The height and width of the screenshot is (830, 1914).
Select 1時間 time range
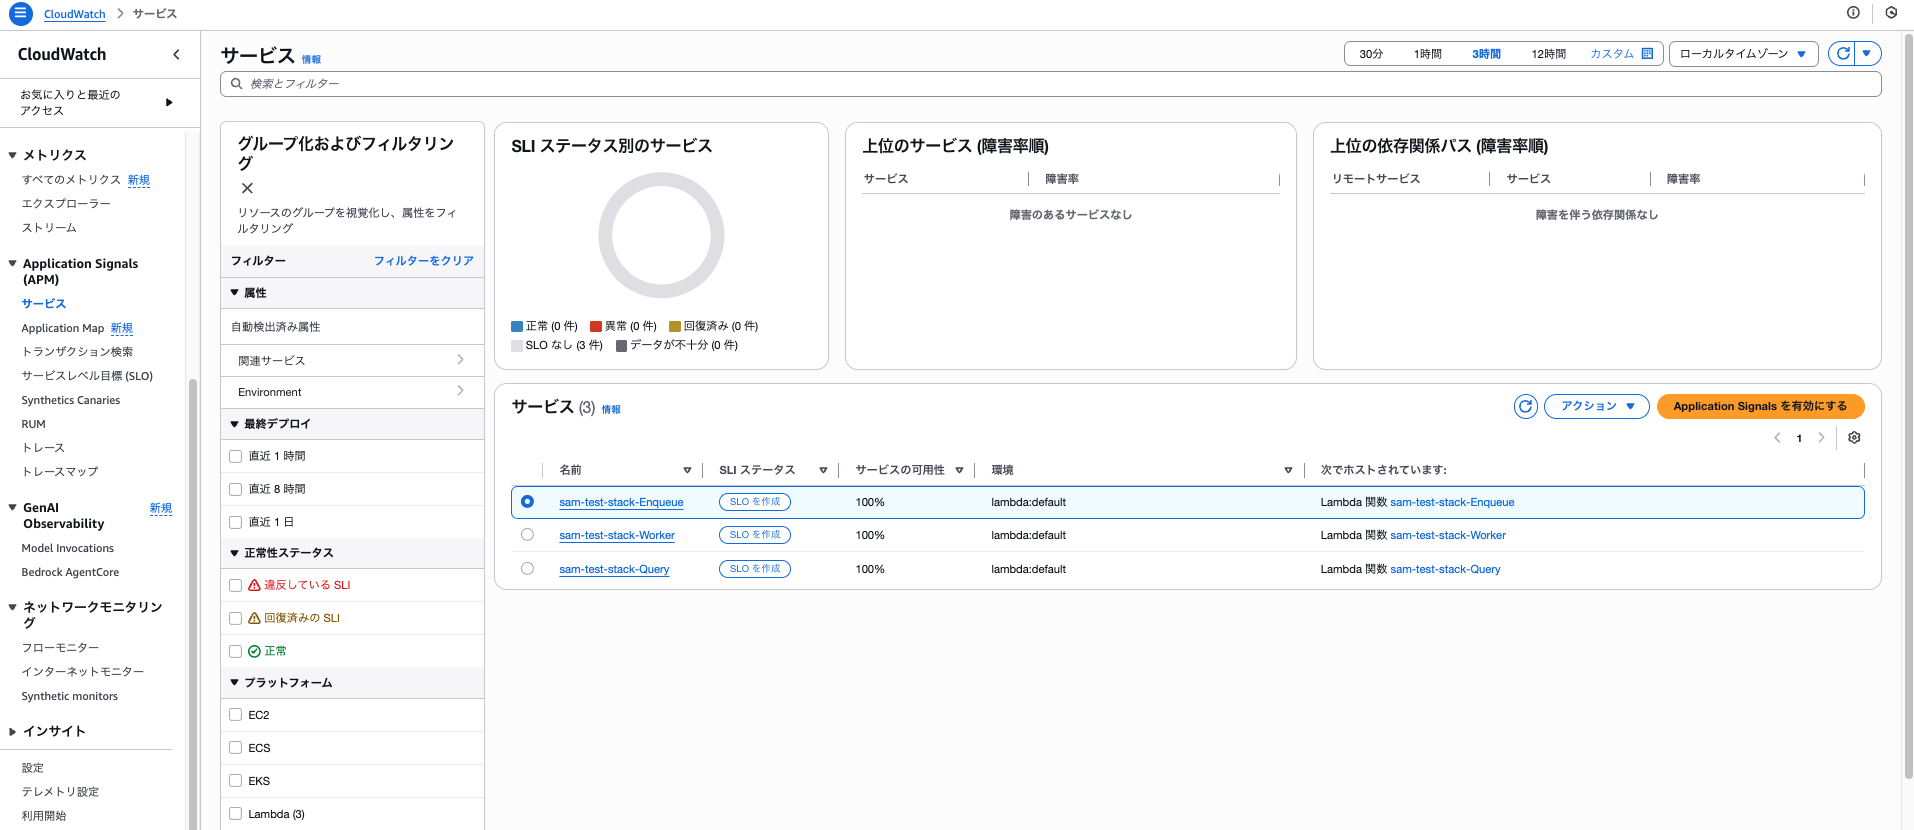click(x=1427, y=54)
